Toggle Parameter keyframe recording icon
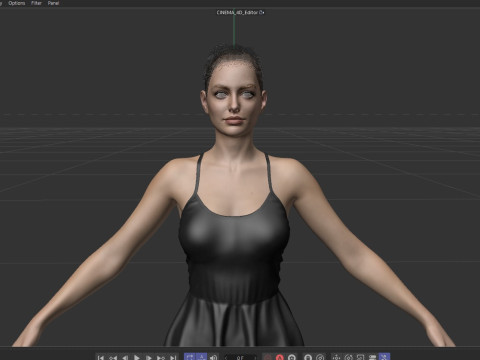The width and height of the screenshot is (480, 360). pyautogui.click(x=372, y=358)
